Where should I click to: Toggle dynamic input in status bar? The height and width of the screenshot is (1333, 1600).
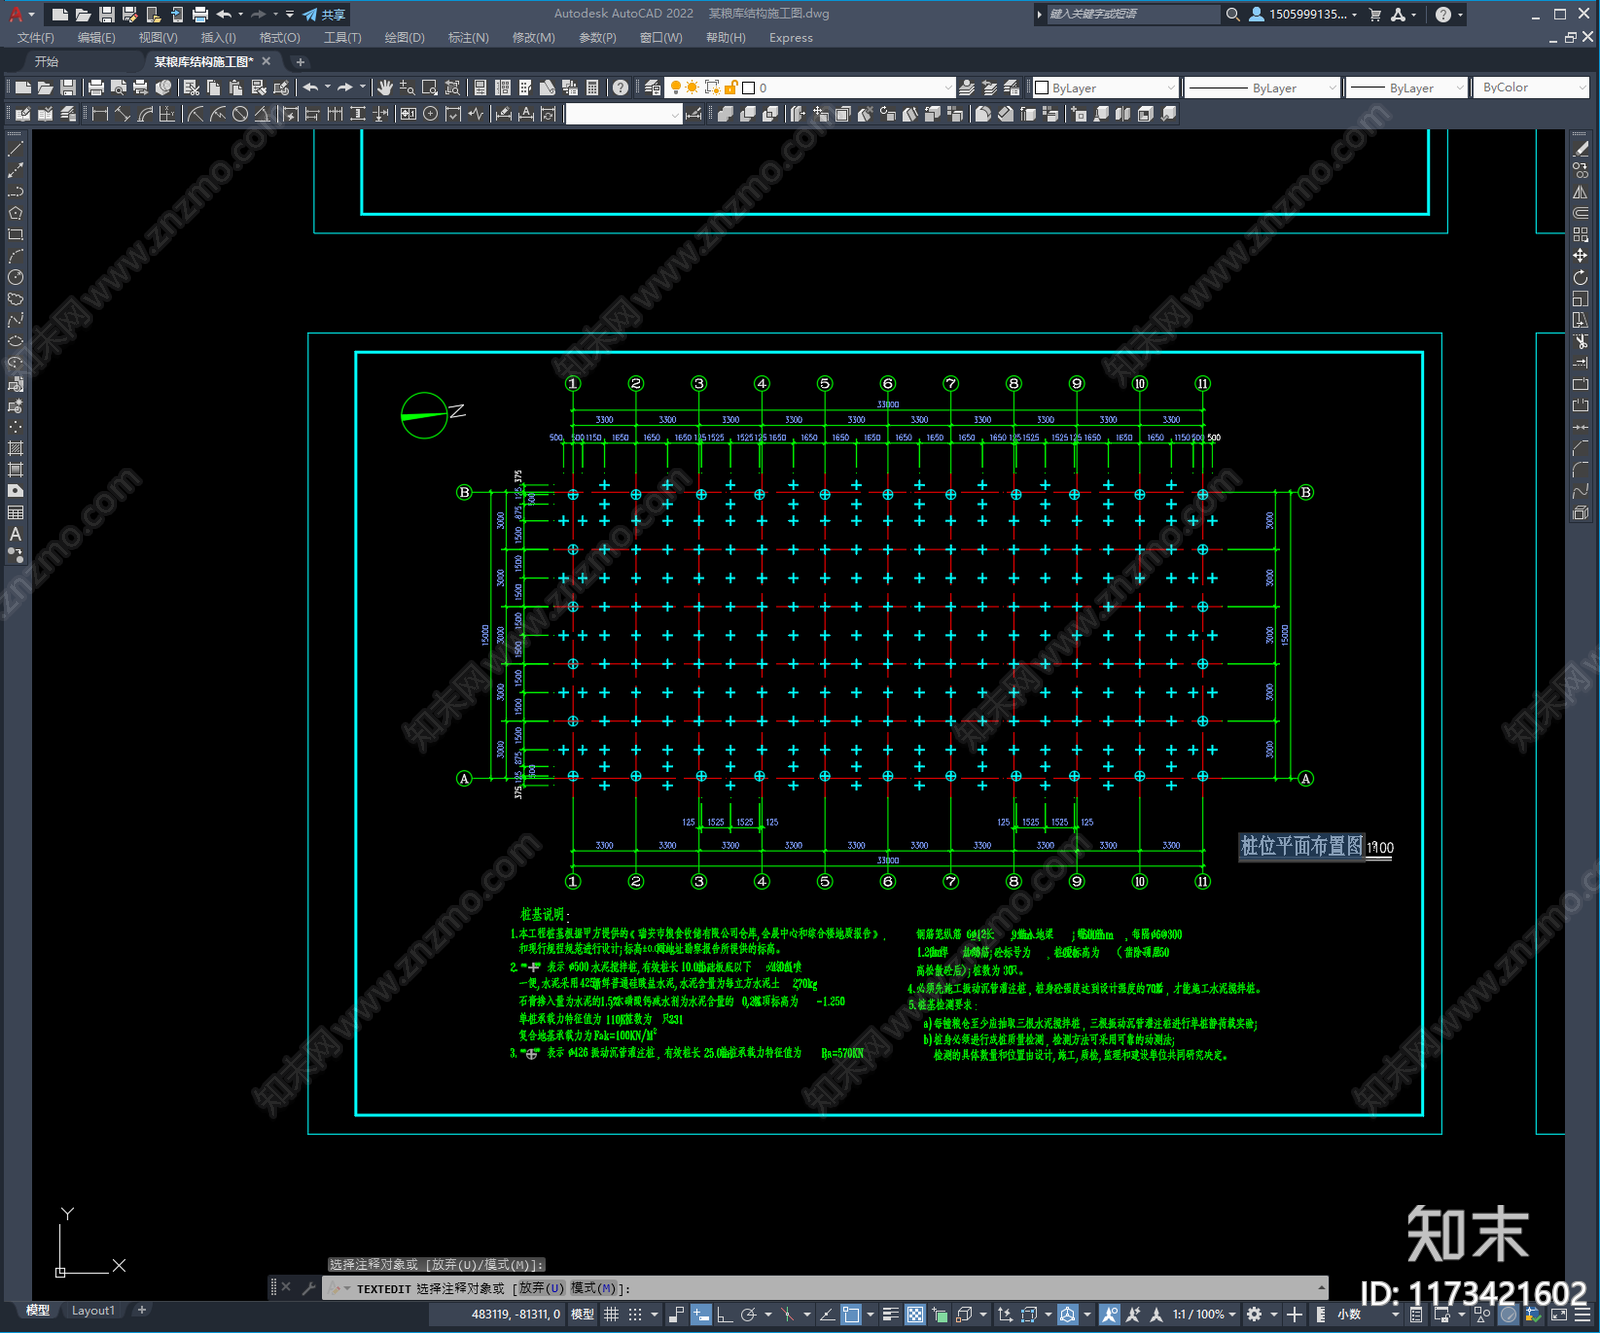(701, 1314)
